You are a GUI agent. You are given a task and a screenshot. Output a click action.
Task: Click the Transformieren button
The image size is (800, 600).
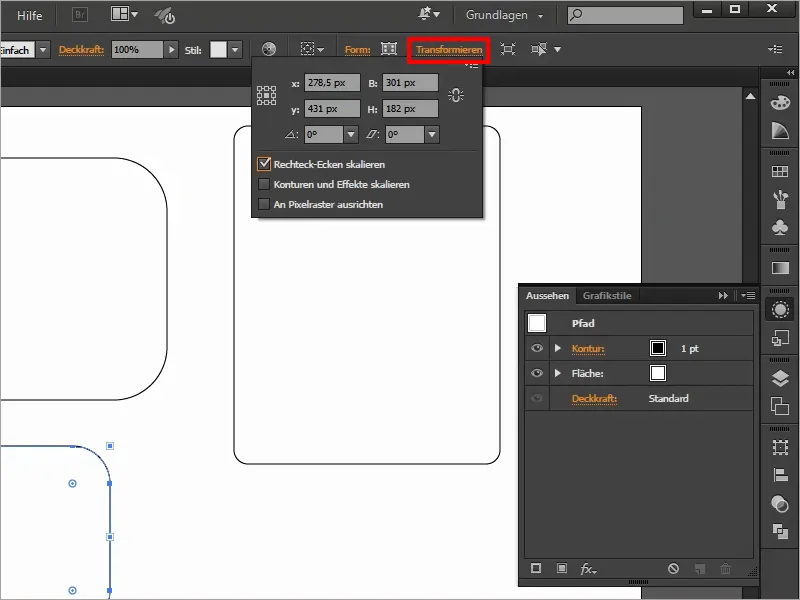coord(447,47)
